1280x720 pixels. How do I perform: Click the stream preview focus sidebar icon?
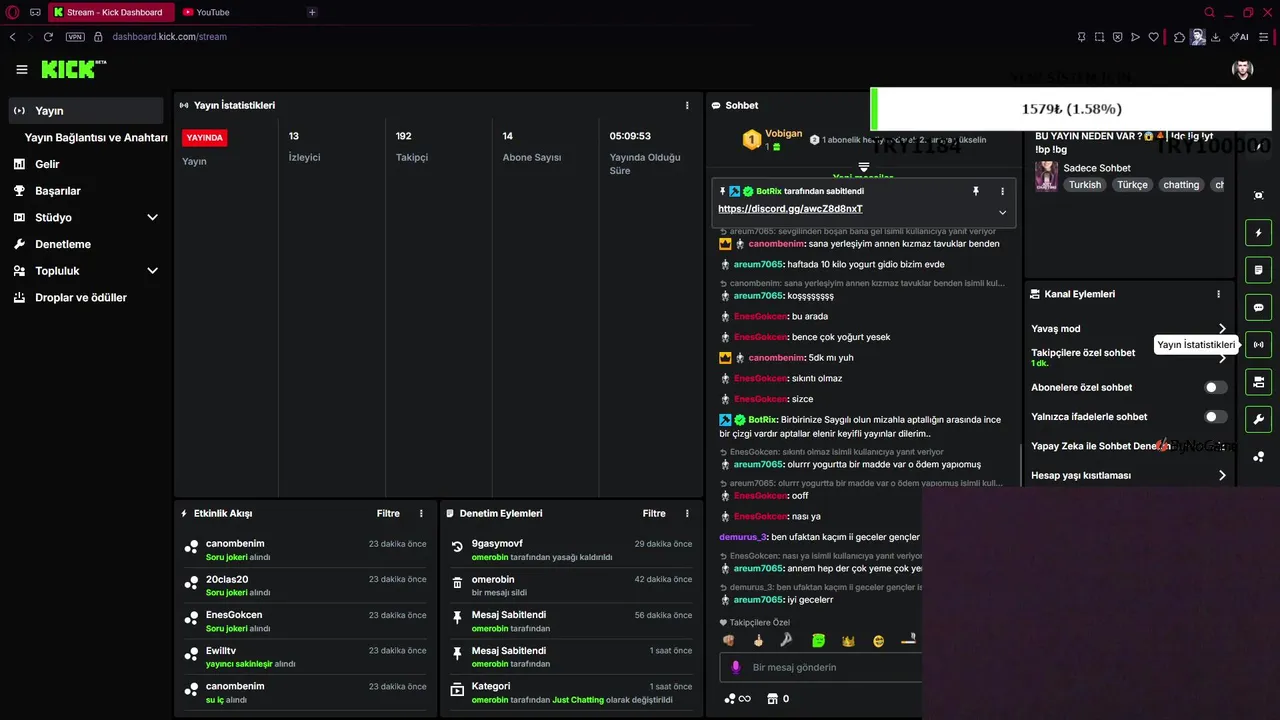pos(1258,195)
